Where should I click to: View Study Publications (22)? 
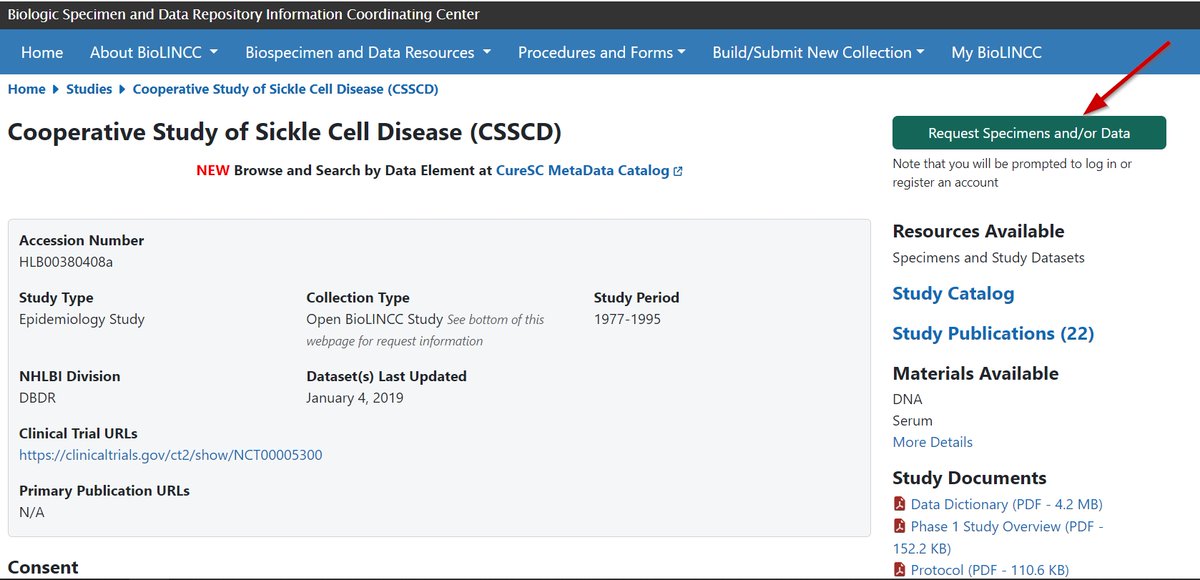(993, 333)
